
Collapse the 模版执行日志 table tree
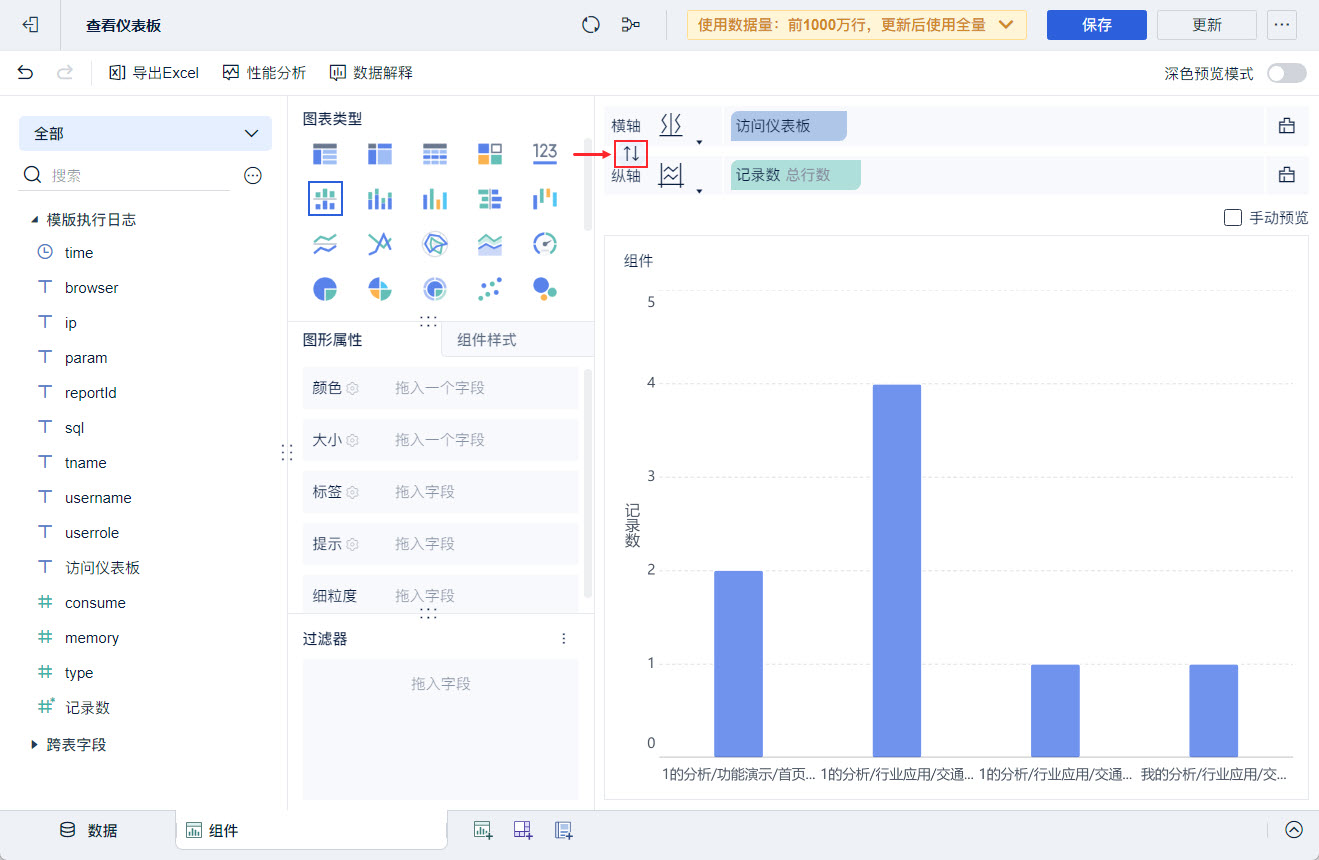35,220
